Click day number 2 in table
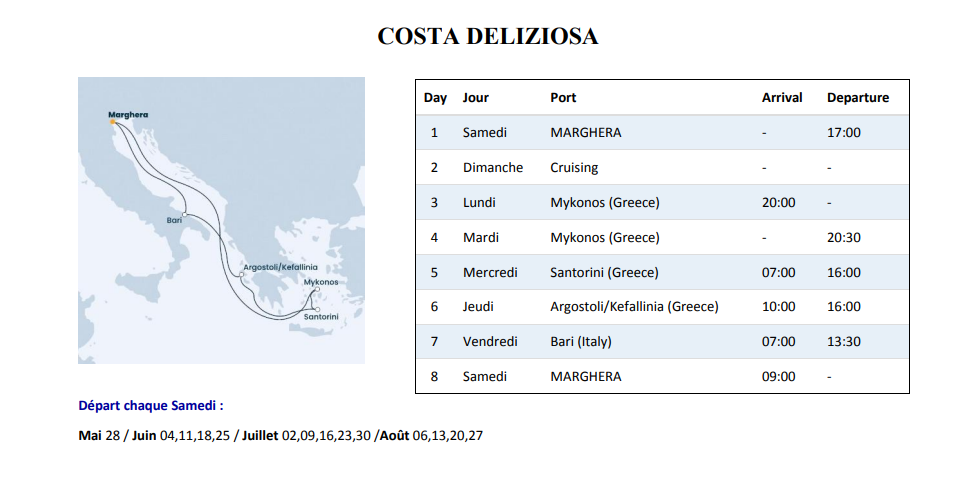977x498 pixels. pos(434,168)
